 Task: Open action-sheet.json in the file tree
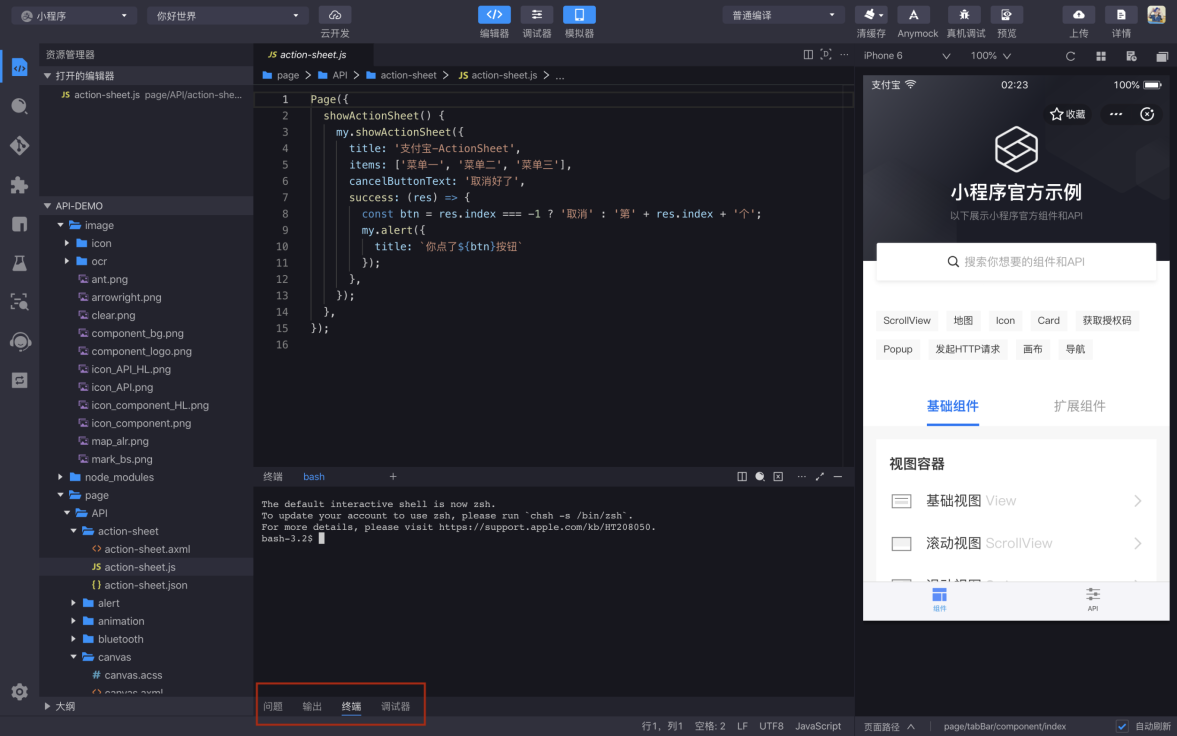146,585
